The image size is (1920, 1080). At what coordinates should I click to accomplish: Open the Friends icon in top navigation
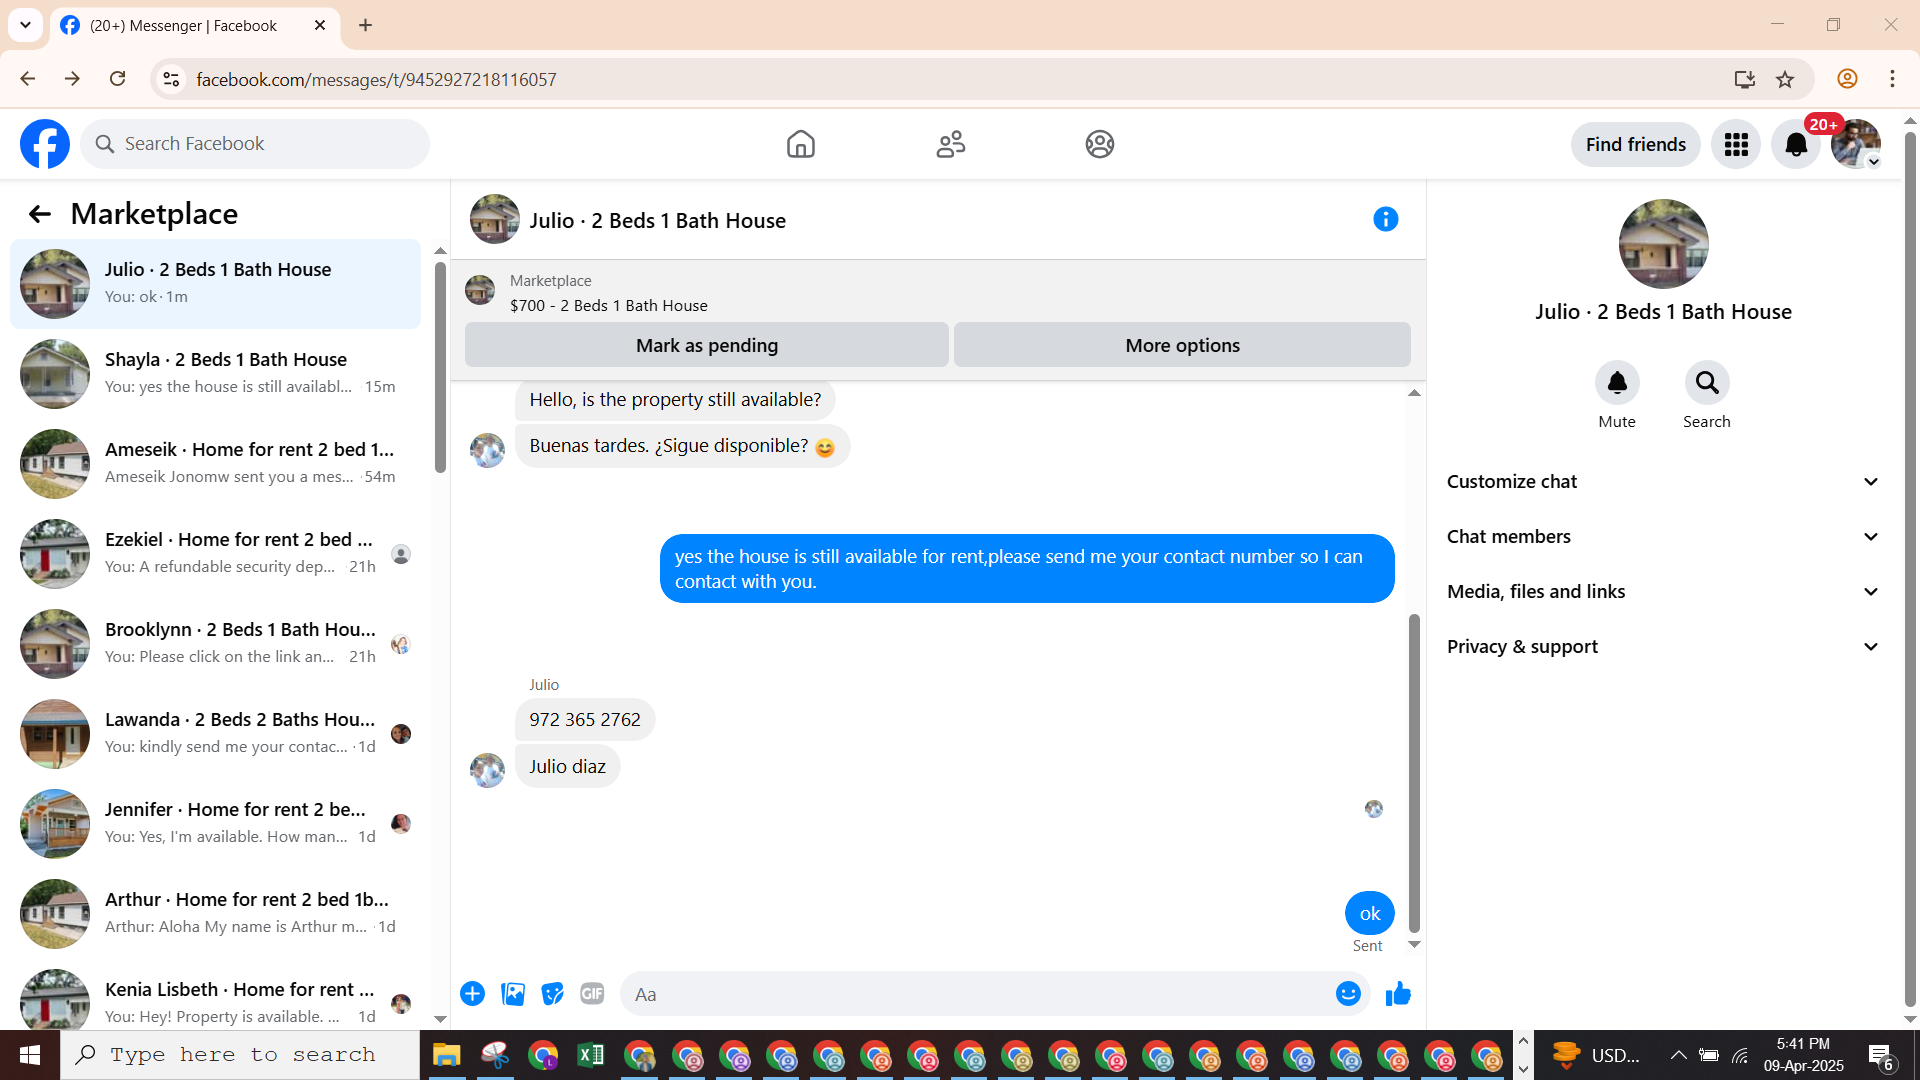[x=950, y=144]
